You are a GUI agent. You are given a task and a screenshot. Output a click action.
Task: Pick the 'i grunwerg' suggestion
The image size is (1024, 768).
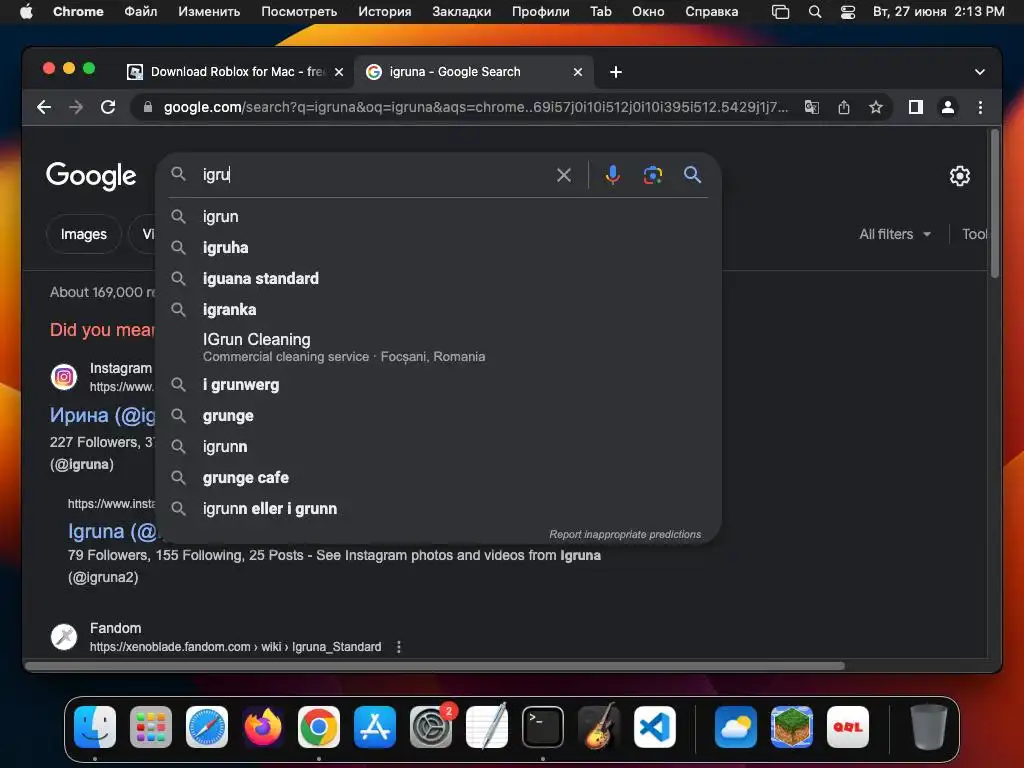(x=438, y=385)
